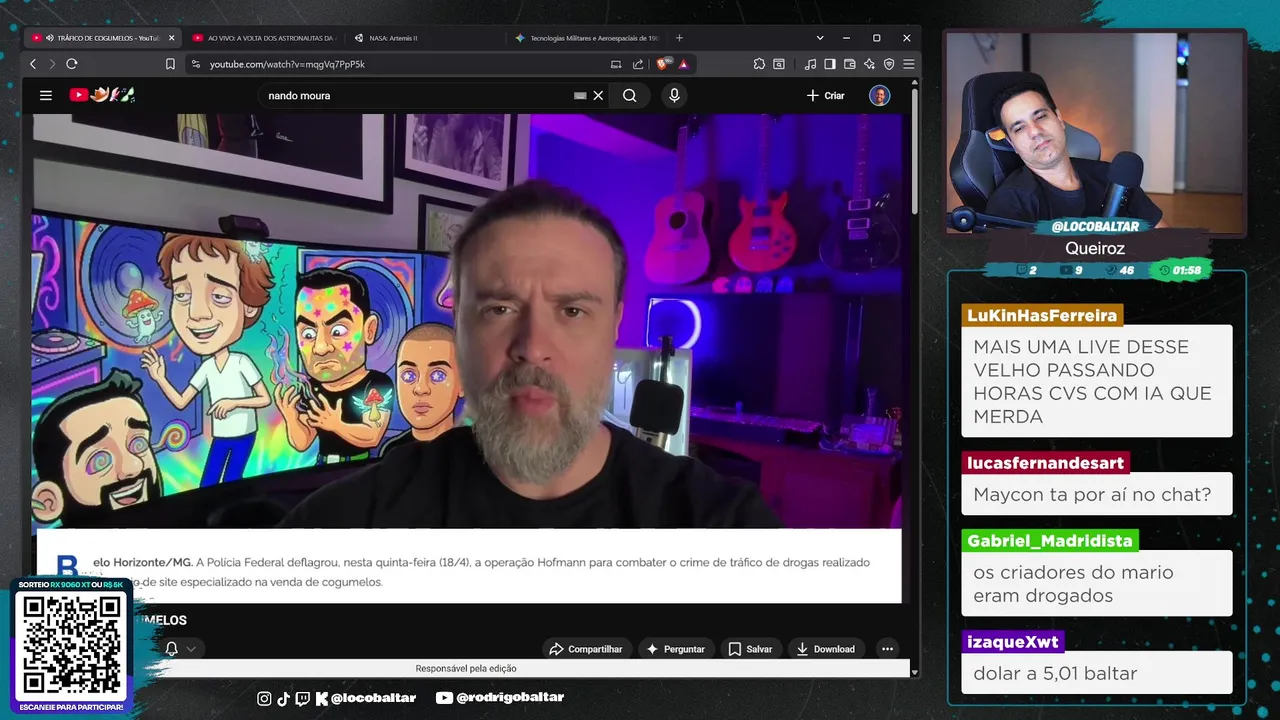Switch to Tecnologias Militares e Aeroespaciais tab
Viewport: 1280px width, 720px height.
click(x=585, y=38)
